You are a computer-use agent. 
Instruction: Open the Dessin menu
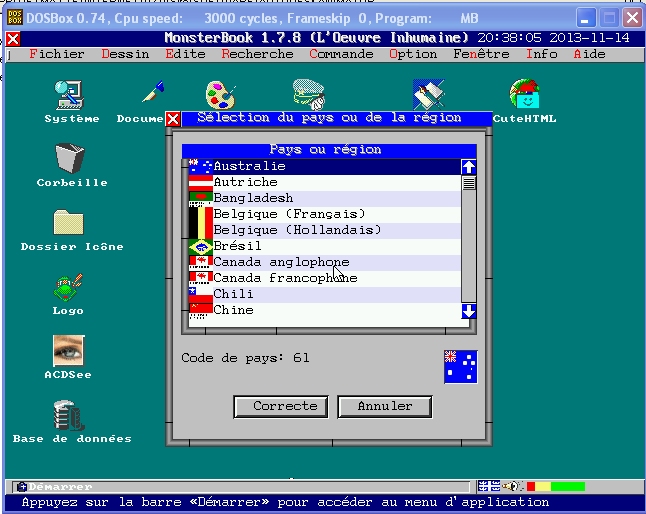pos(125,54)
